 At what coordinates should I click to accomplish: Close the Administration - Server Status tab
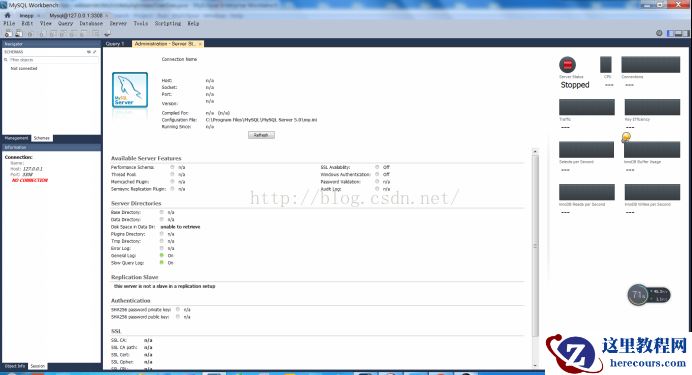click(x=200, y=44)
